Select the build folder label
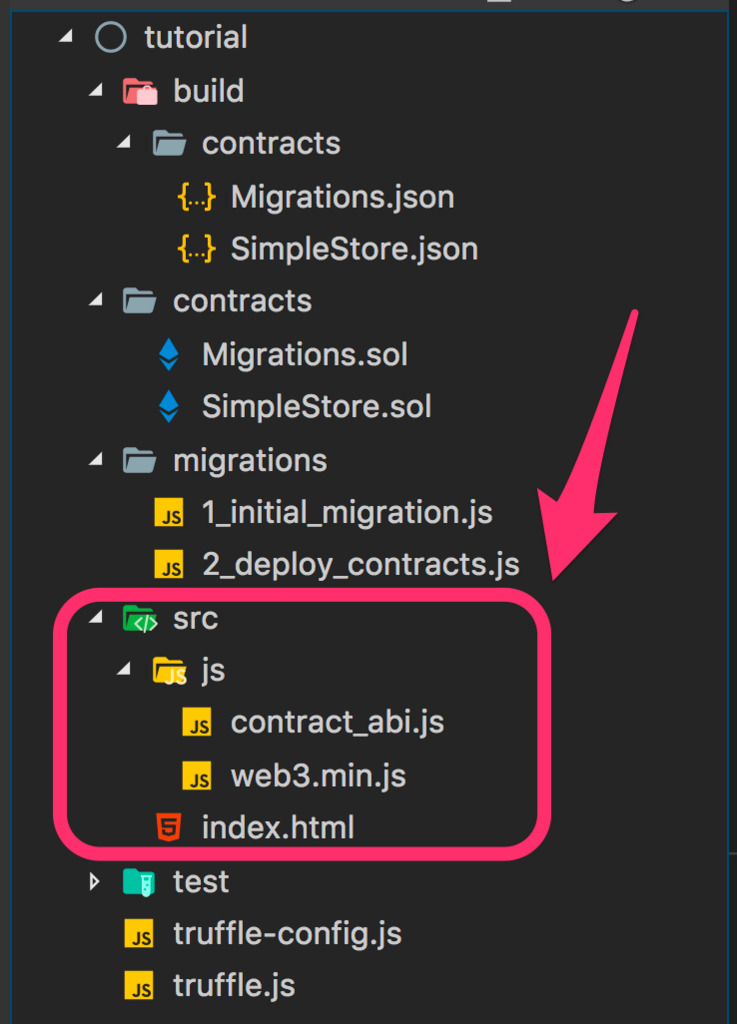 pos(208,90)
